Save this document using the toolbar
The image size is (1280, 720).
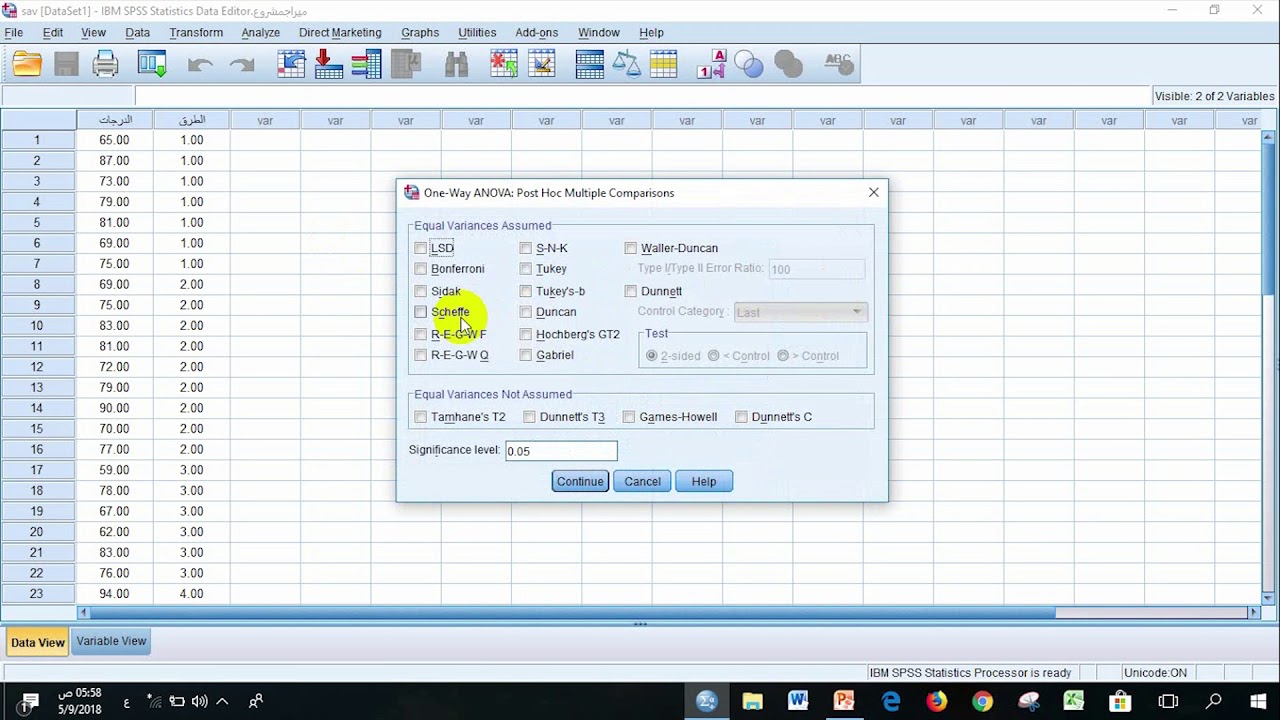click(66, 65)
